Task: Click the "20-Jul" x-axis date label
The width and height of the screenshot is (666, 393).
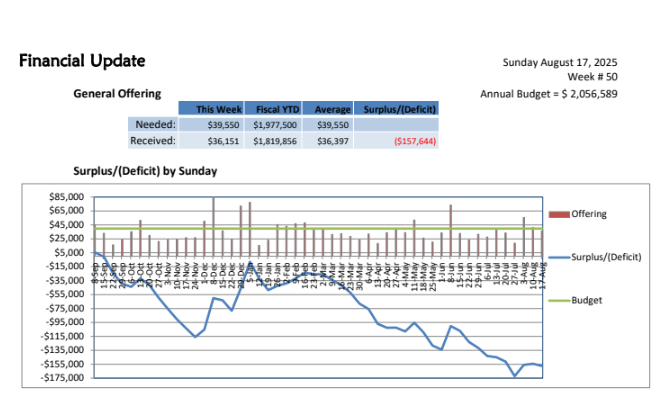Action: coord(506,274)
